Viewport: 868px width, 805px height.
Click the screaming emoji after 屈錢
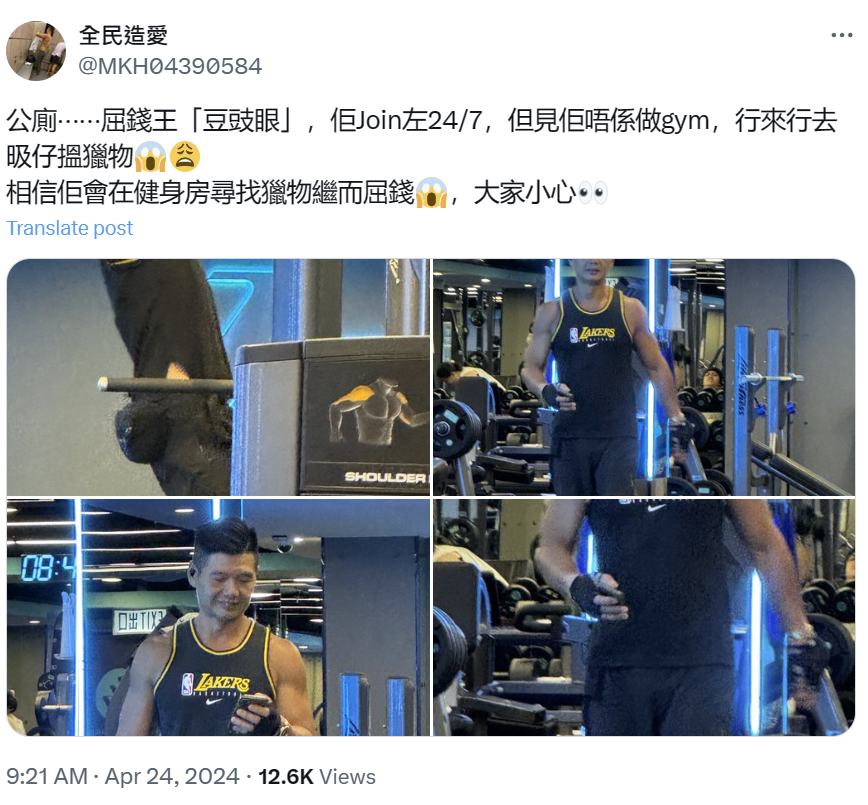431,193
